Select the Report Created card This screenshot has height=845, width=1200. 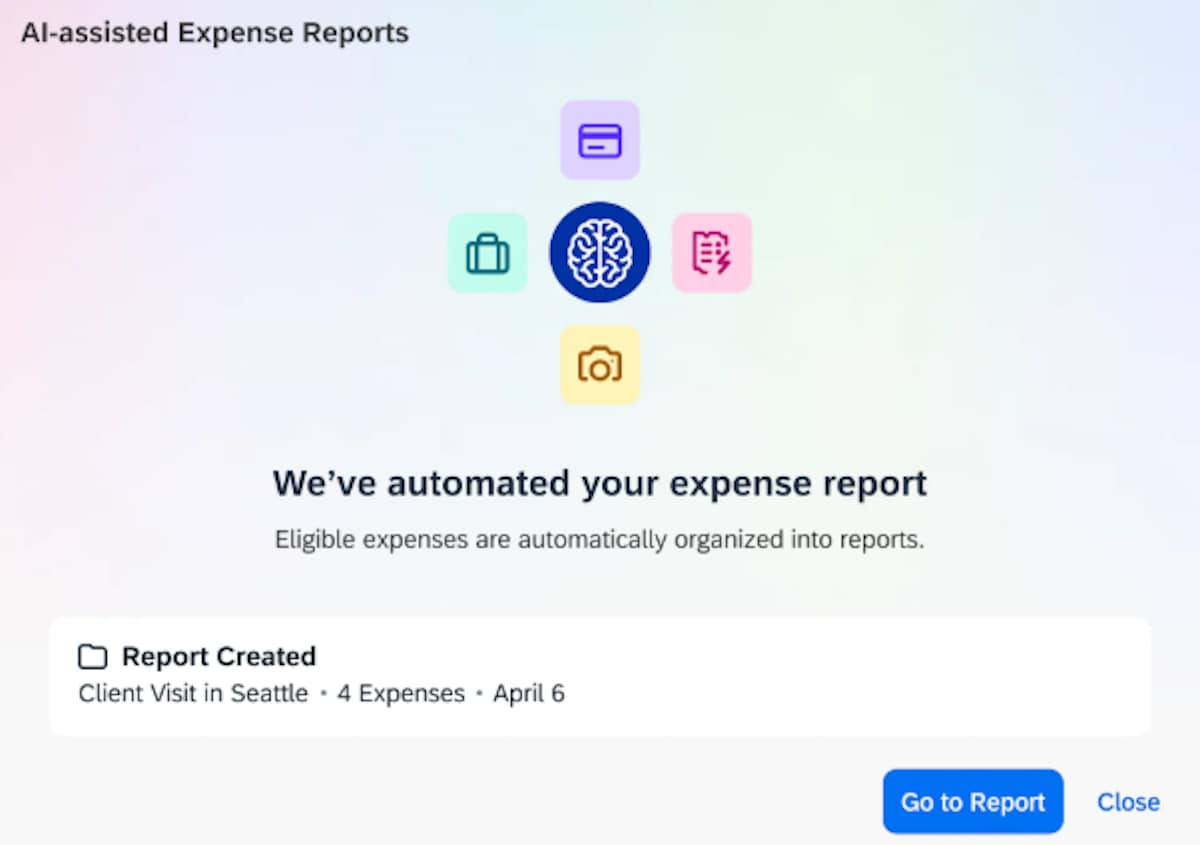(x=600, y=676)
